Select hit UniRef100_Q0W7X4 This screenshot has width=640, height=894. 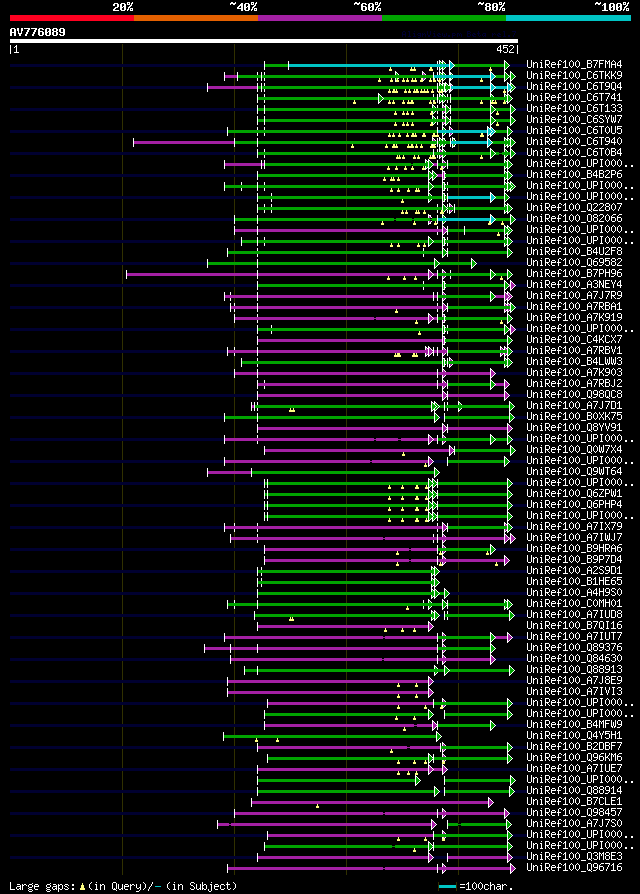click(x=574, y=450)
